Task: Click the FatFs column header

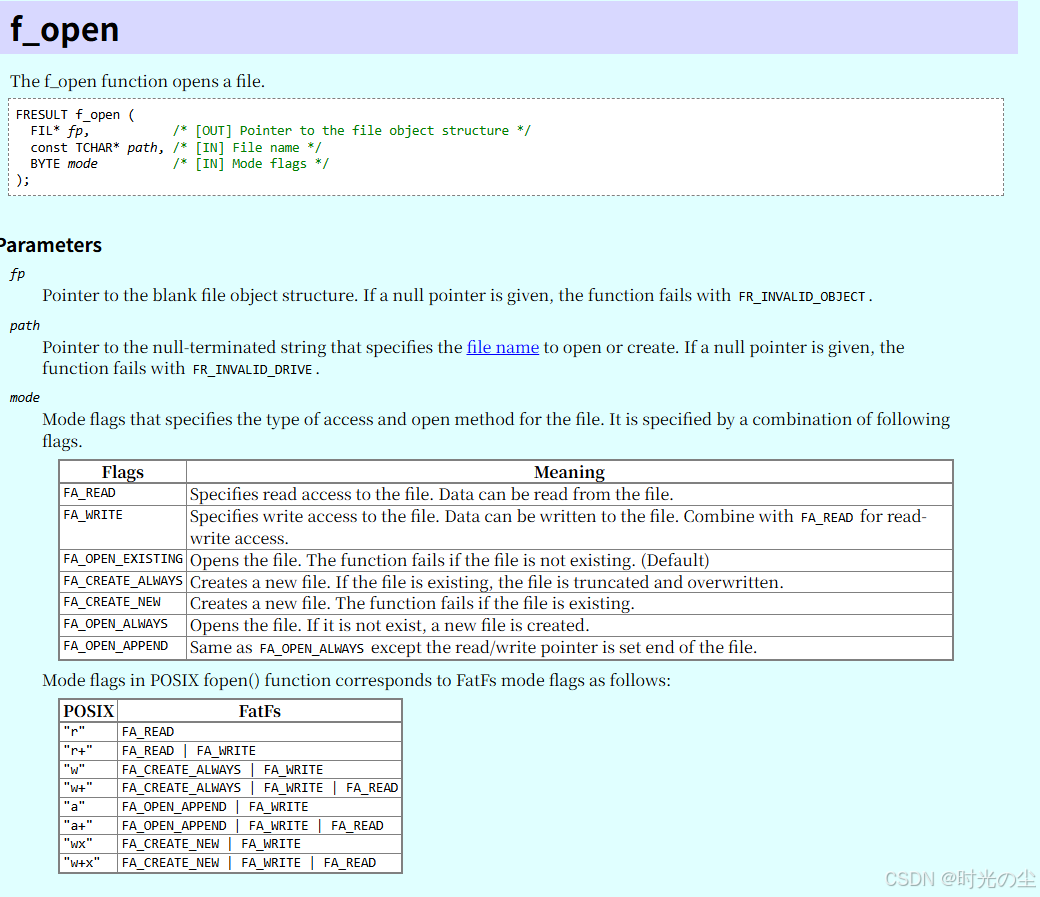Action: tap(260, 711)
